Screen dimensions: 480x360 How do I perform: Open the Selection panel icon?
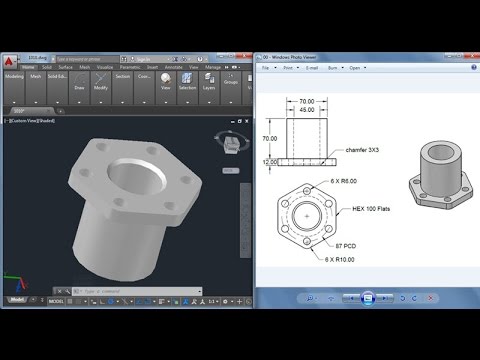tap(187, 79)
